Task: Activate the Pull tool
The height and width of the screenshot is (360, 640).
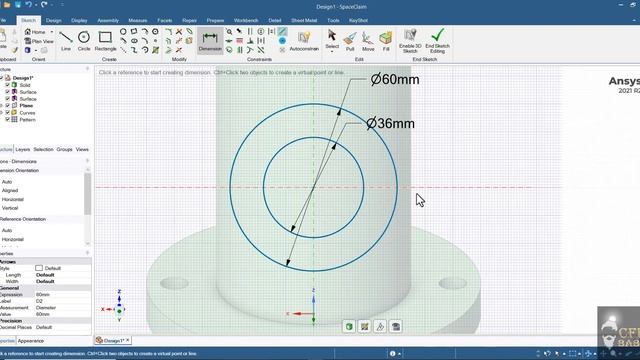Action: 350,41
